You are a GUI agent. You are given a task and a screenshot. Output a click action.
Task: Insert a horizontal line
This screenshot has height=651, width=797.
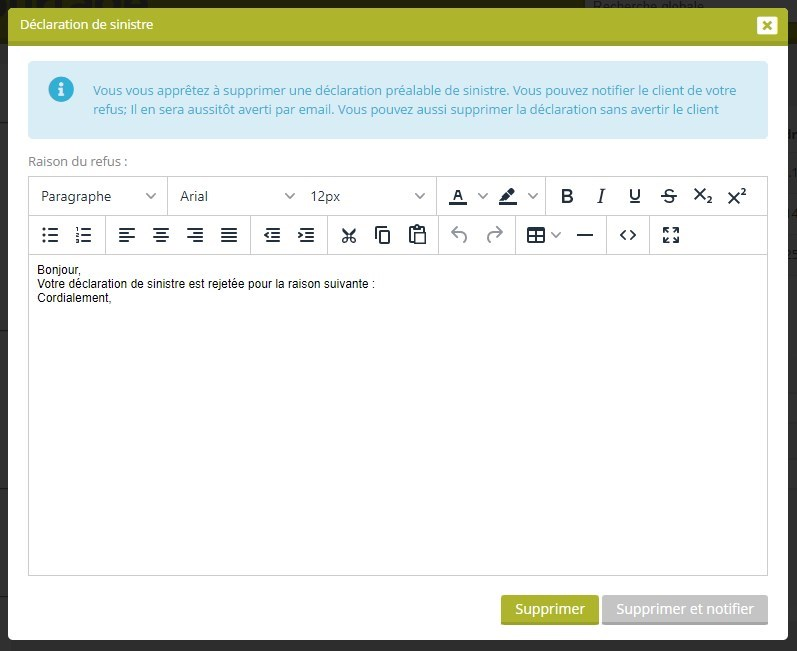585,235
